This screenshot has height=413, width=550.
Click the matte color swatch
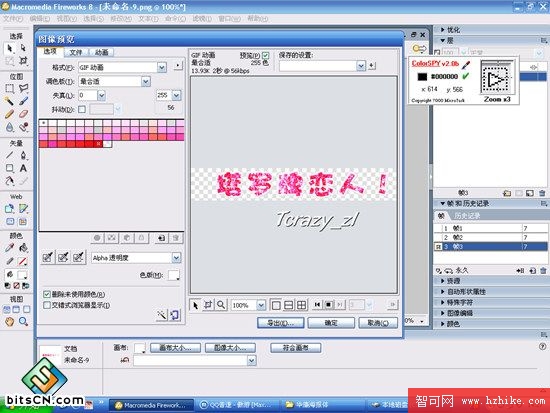174,275
